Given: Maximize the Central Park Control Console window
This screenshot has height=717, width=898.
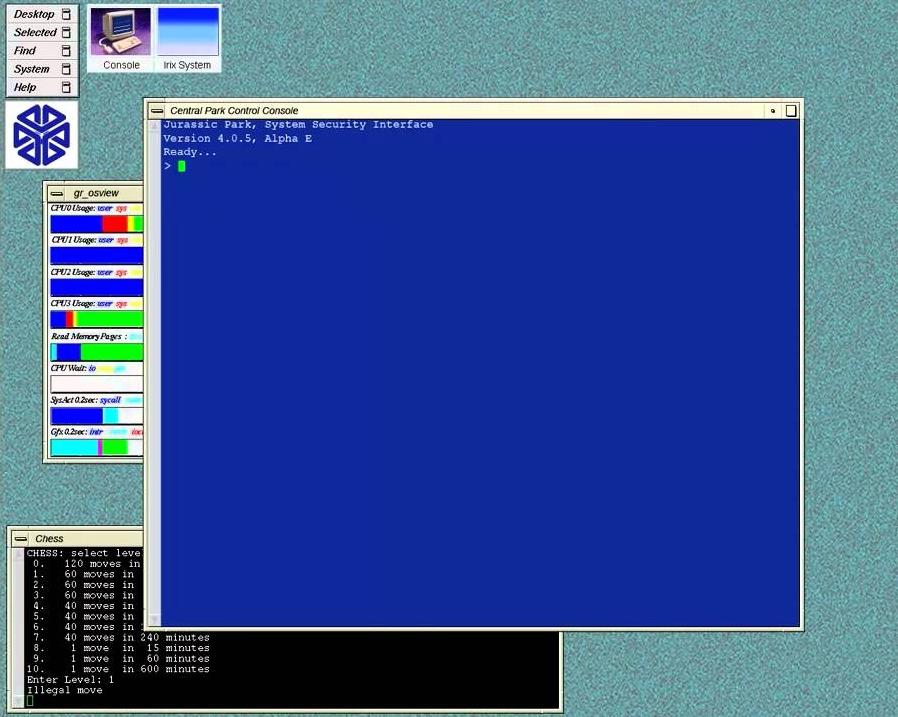Looking at the screenshot, I should click(790, 111).
